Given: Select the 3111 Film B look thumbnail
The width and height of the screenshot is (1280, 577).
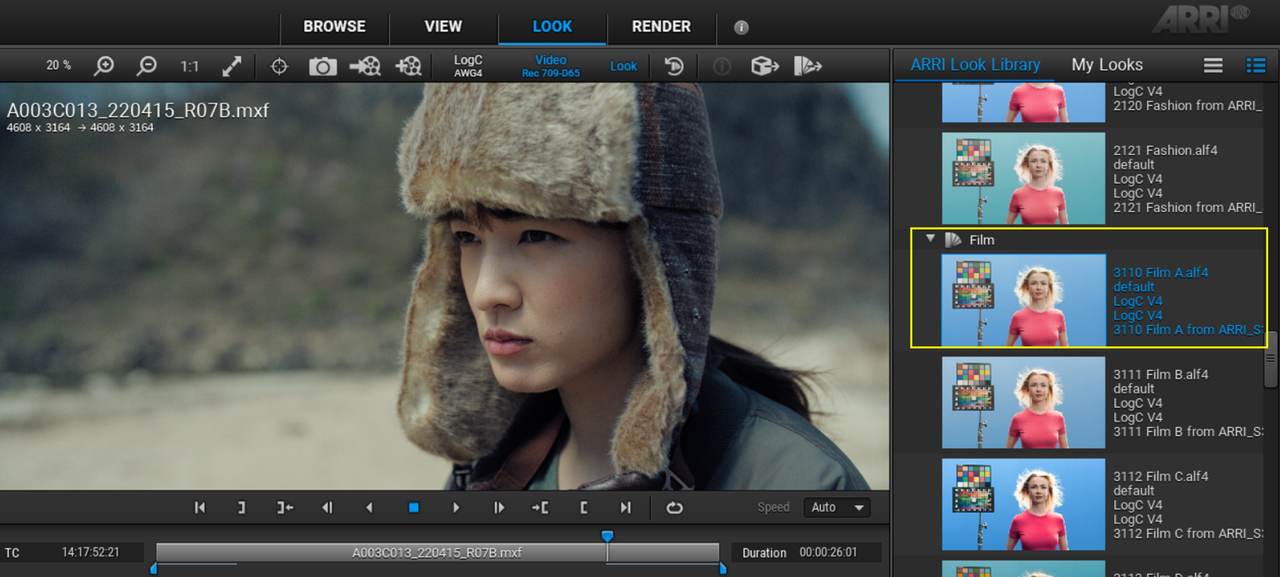Looking at the screenshot, I should pos(1023,402).
